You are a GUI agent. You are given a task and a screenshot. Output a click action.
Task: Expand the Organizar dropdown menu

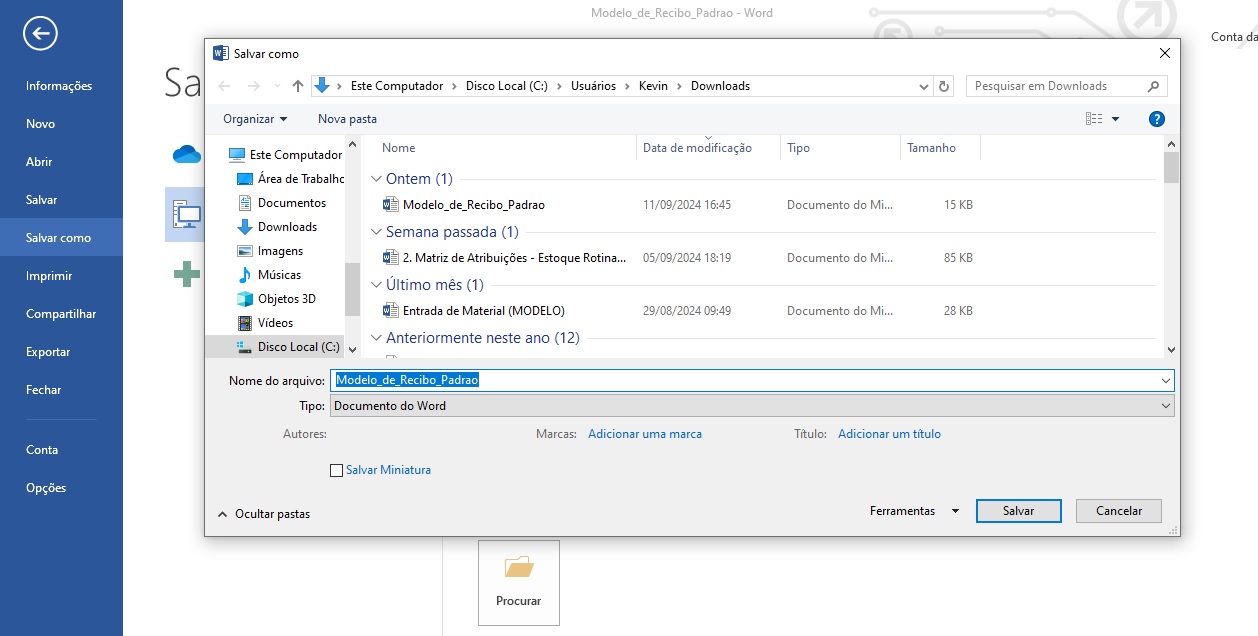255,119
